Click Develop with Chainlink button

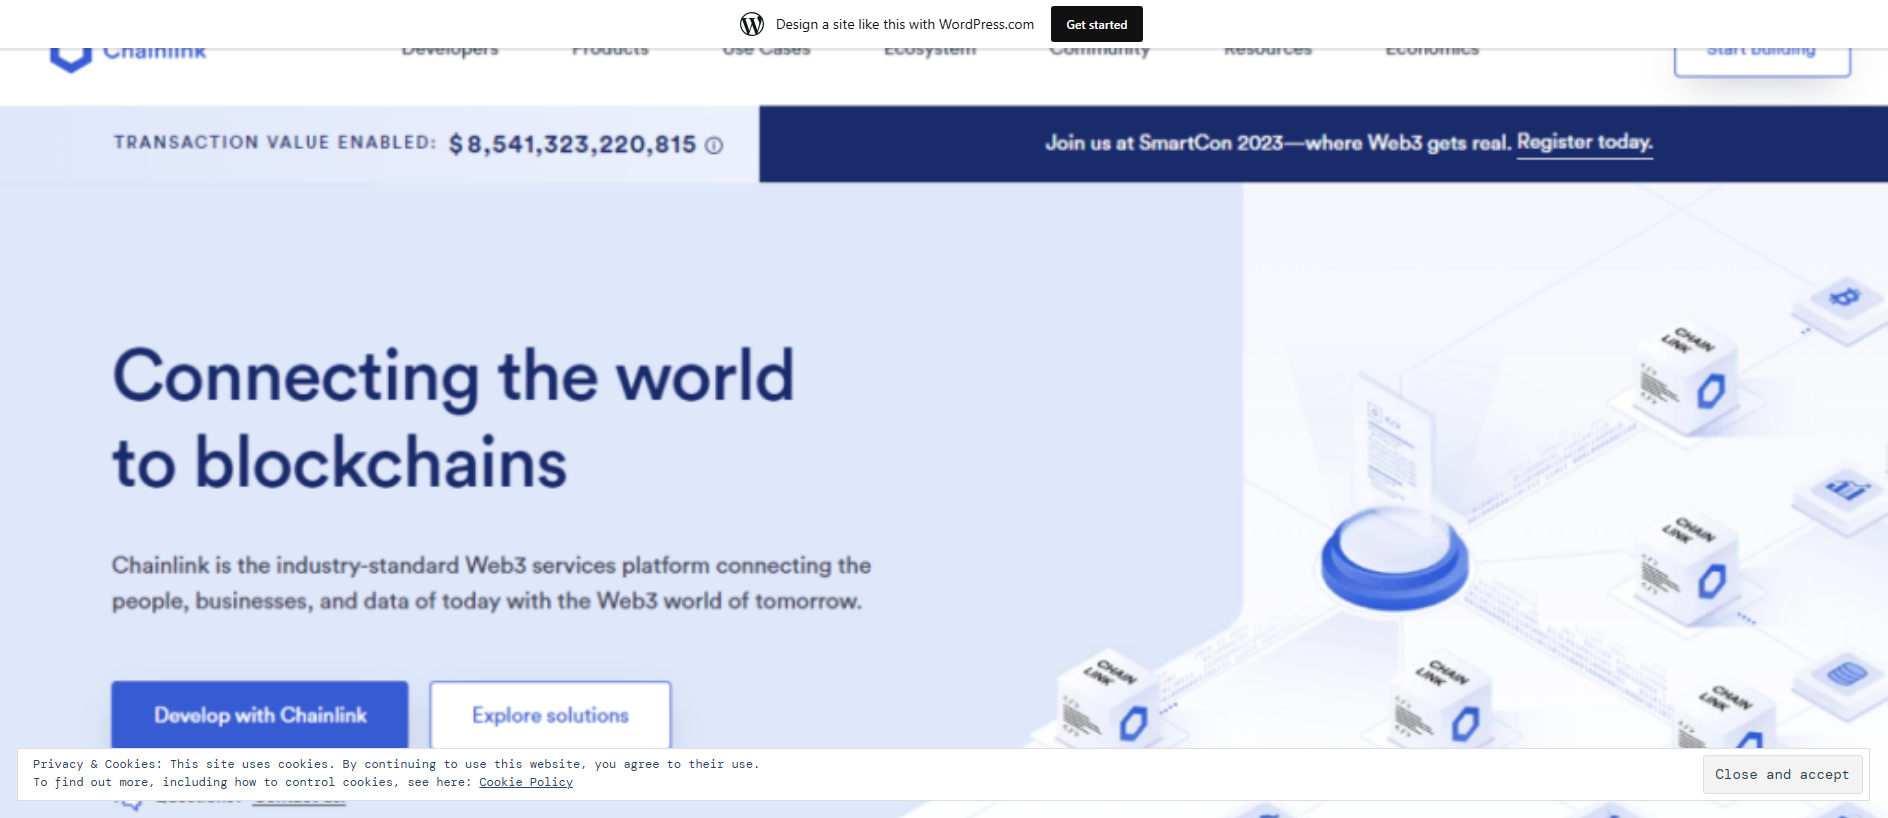[260, 714]
